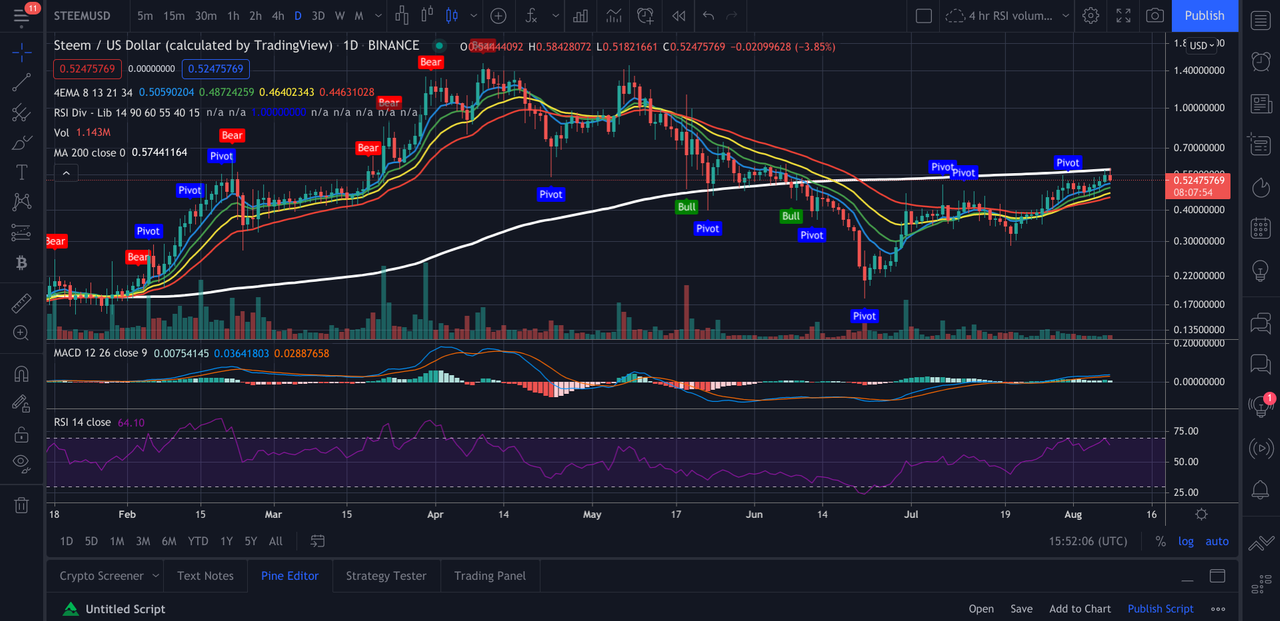The width and height of the screenshot is (1280, 621).
Task: Switch to the Text Notes tab
Action: pyautogui.click(x=205, y=575)
